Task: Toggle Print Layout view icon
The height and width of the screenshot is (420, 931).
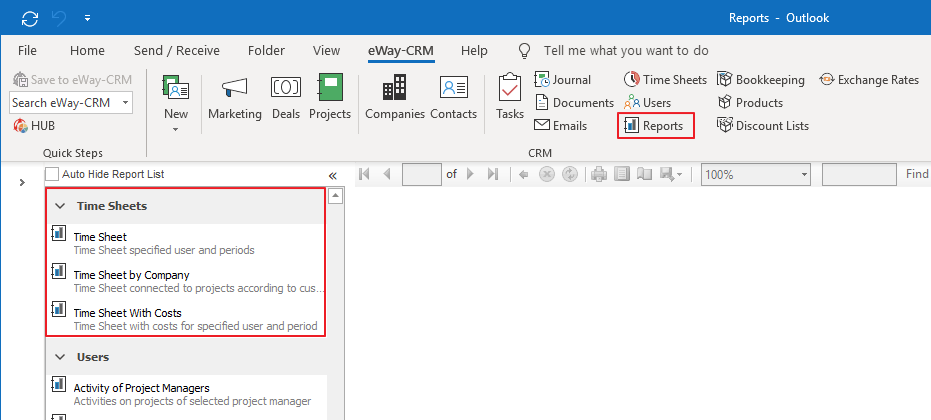Action: coord(622,174)
